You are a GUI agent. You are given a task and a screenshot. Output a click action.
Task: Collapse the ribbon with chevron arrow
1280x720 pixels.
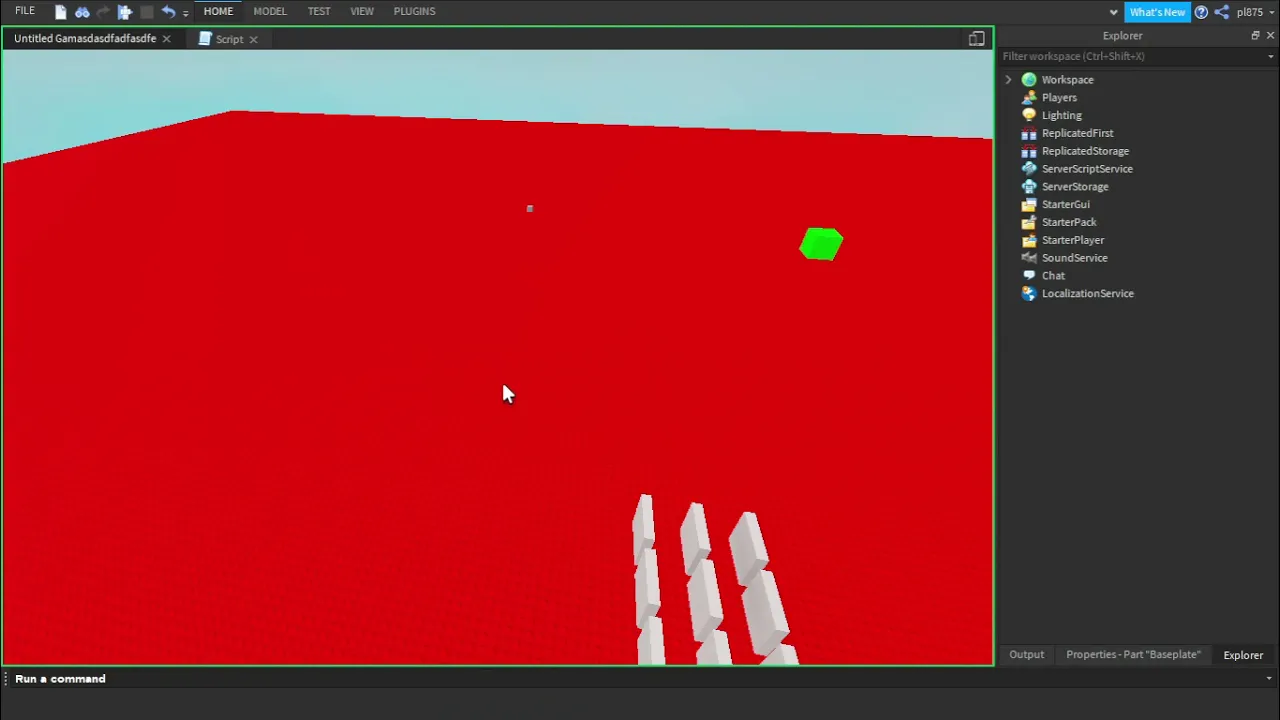tap(1114, 12)
